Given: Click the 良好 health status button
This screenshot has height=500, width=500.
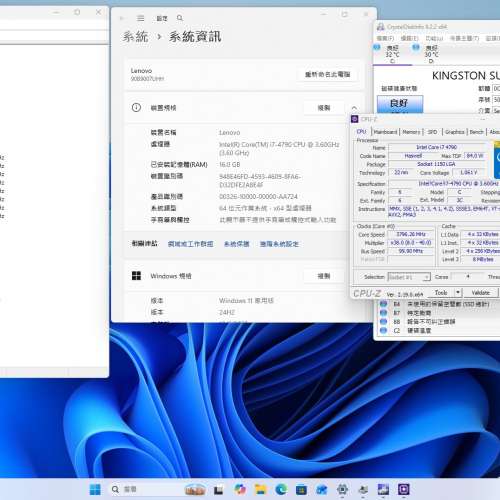Looking at the screenshot, I should tap(400, 104).
